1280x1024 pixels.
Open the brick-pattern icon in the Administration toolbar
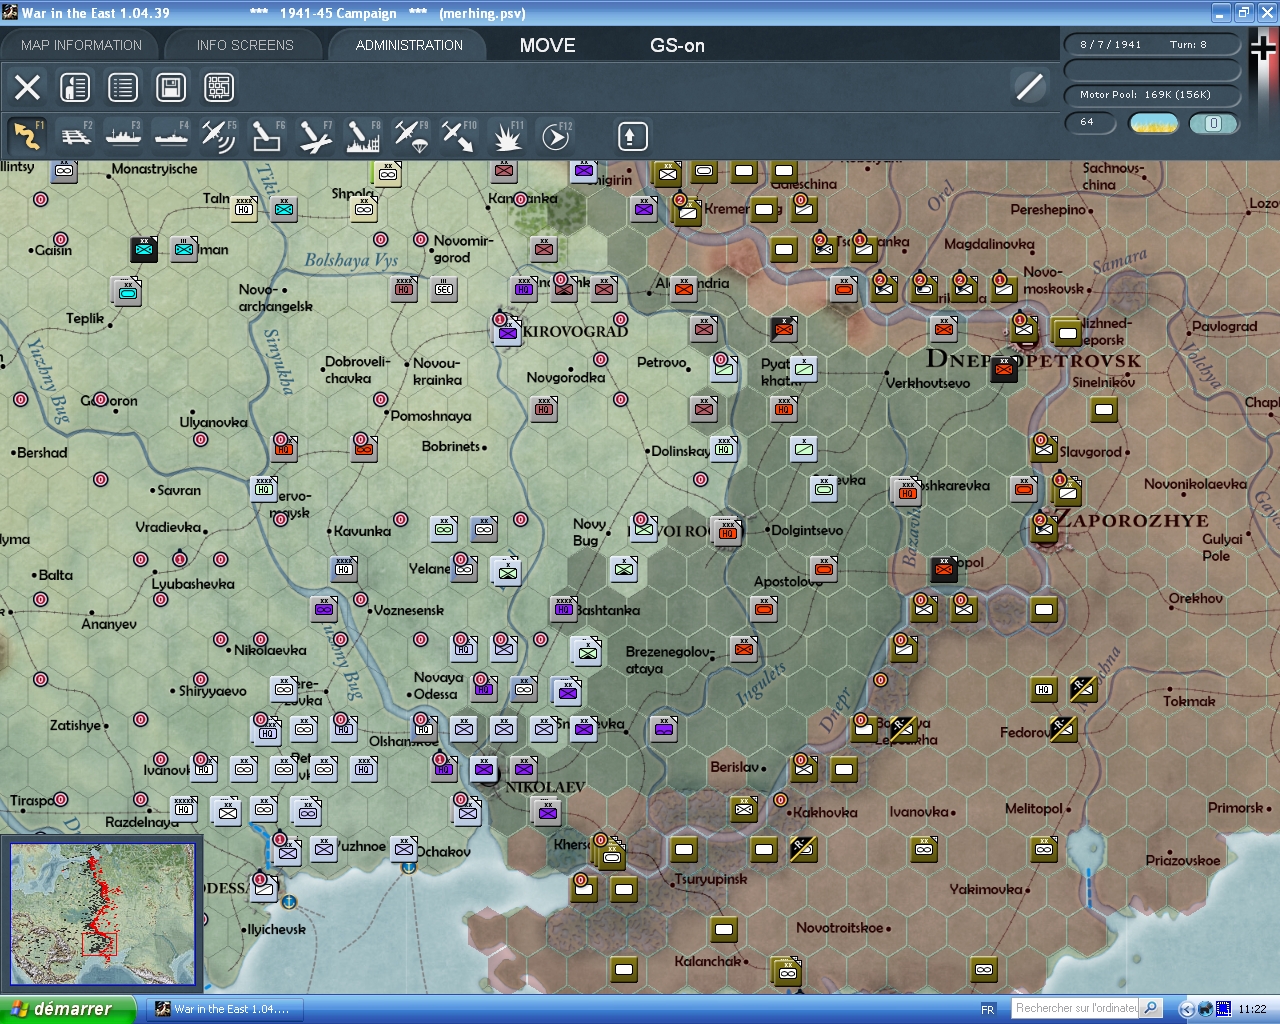coord(219,87)
